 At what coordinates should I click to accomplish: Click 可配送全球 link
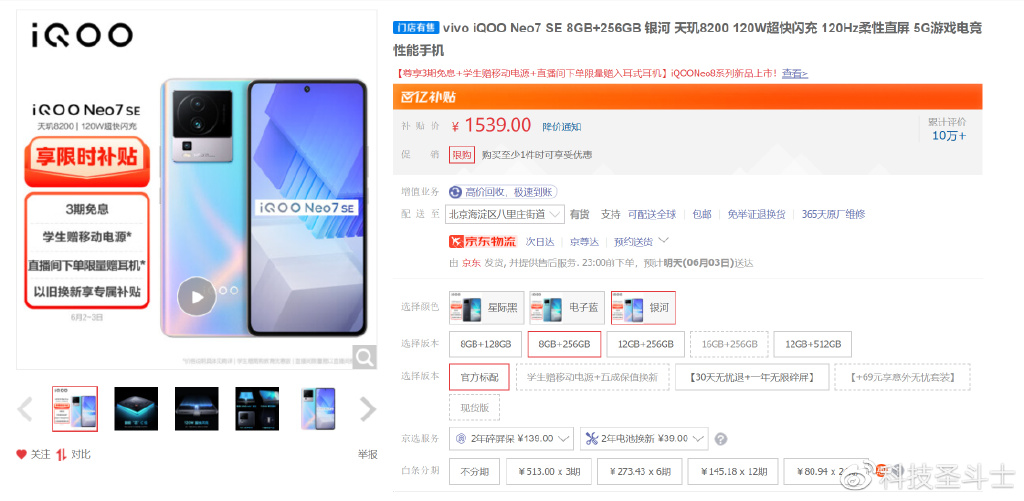[652, 214]
